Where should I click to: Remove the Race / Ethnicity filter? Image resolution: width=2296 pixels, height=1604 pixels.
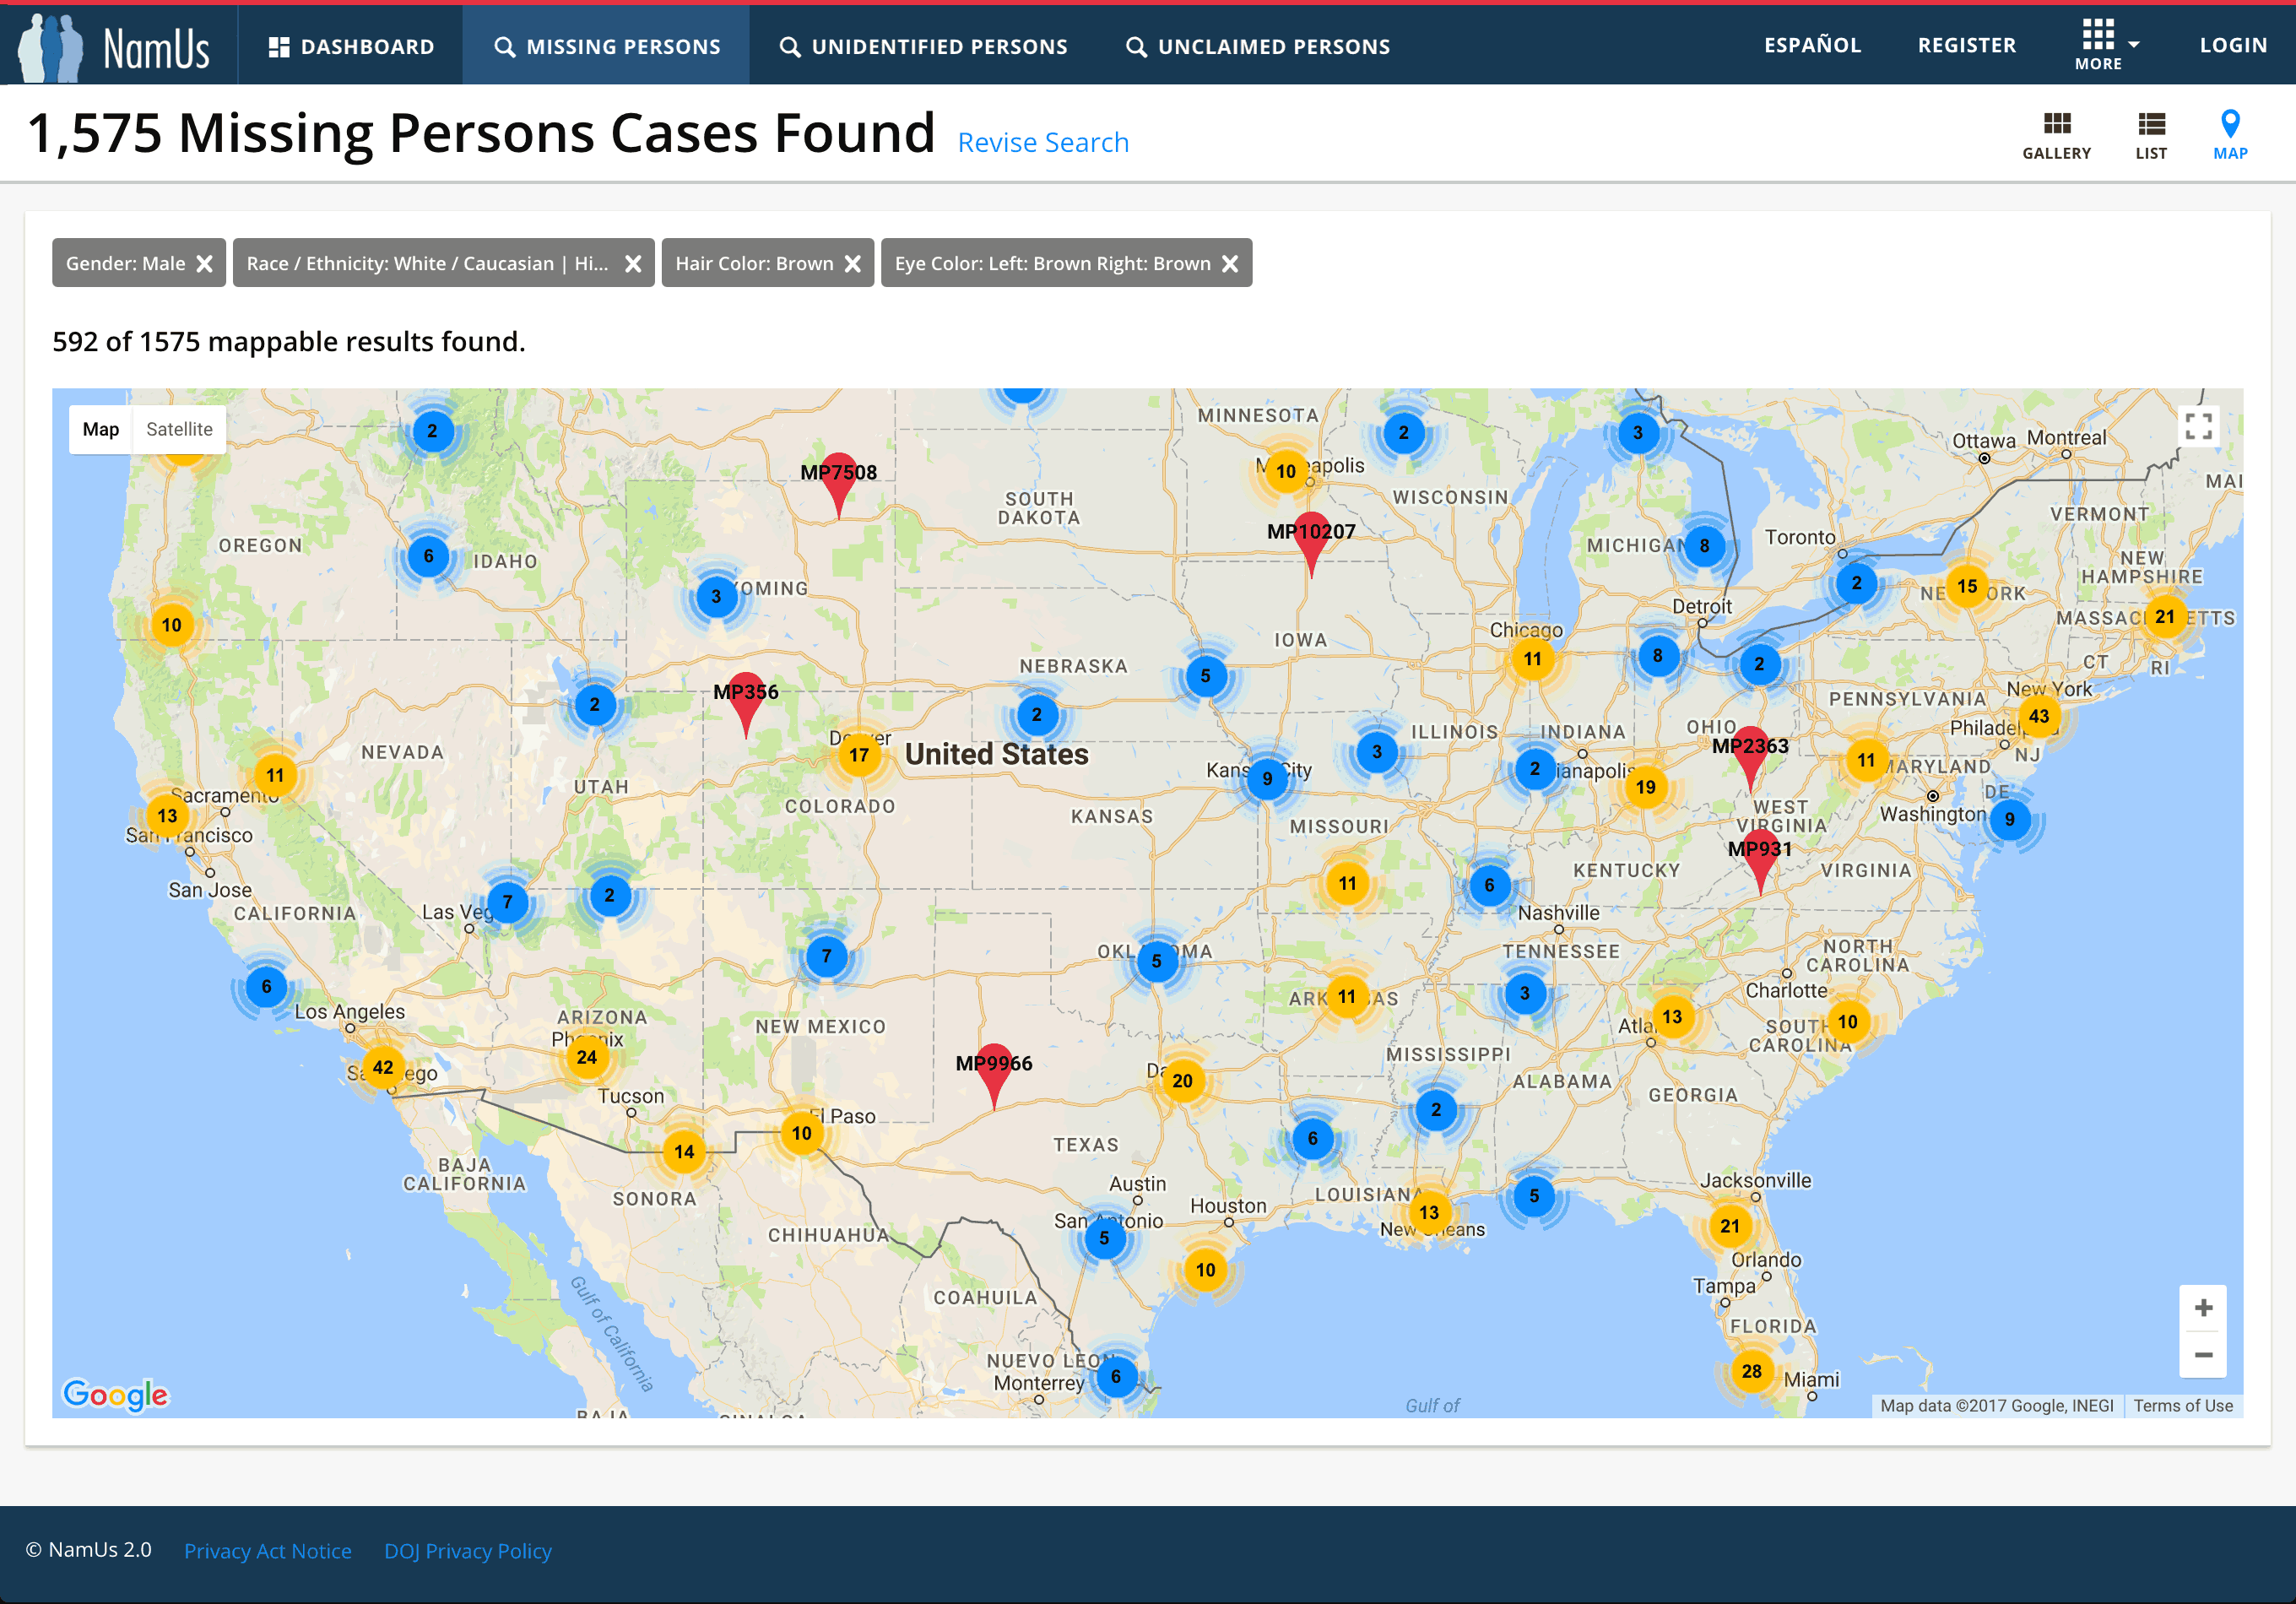tap(633, 264)
